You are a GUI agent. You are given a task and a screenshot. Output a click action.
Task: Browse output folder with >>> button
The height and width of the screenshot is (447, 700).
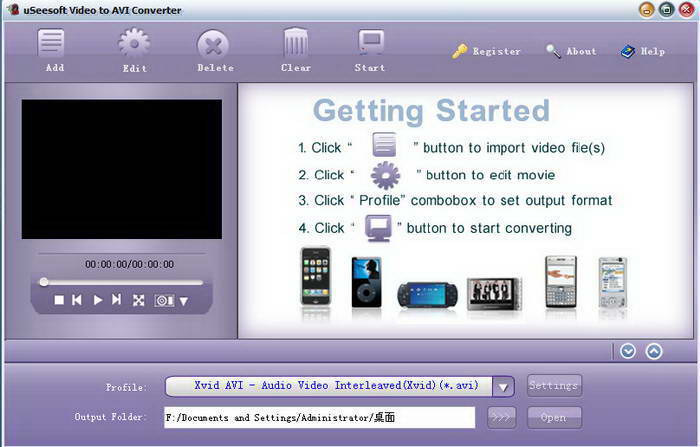click(501, 418)
